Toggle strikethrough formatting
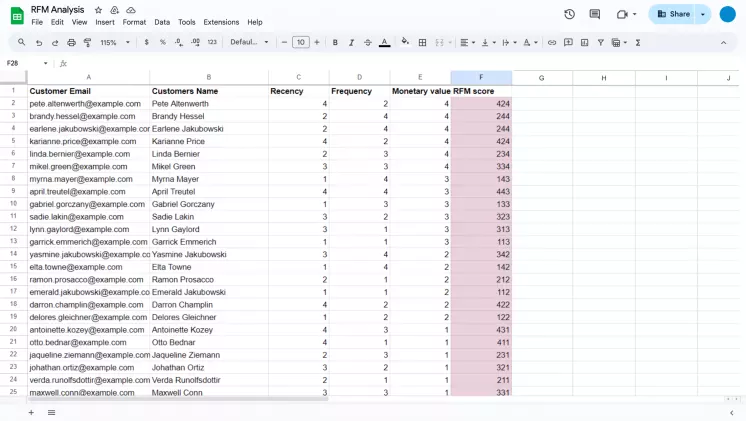Image resolution: width=746 pixels, height=421 pixels. (368, 43)
